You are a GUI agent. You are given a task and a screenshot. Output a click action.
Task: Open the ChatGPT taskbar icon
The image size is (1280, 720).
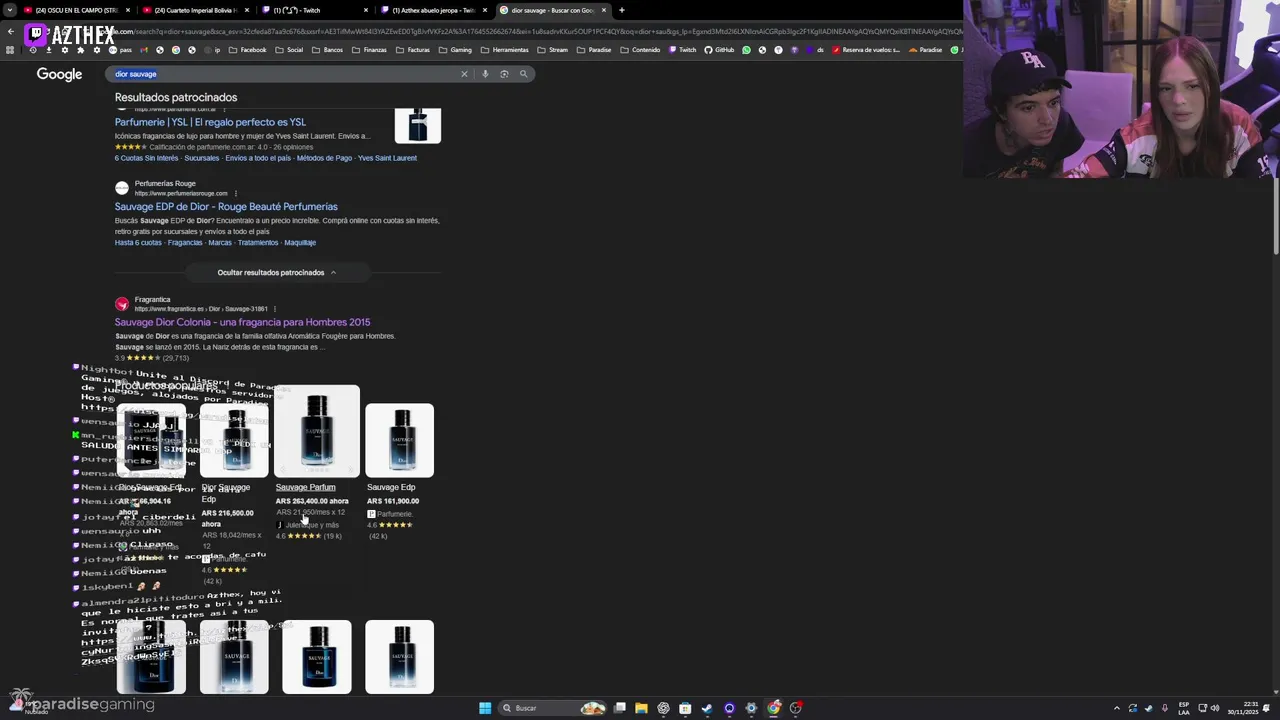coord(663,708)
